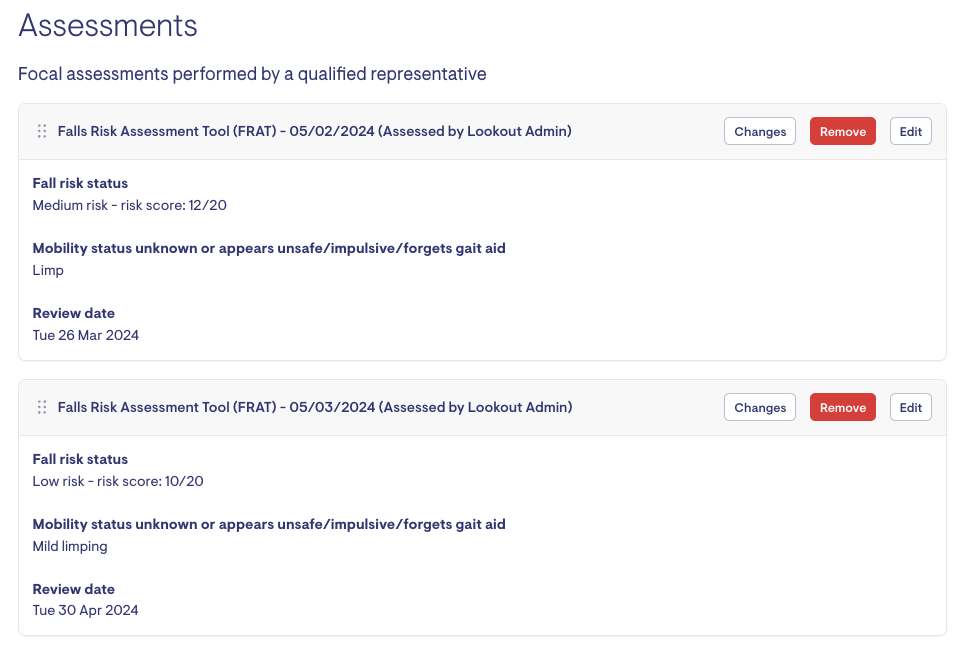The image size is (958, 652).
Task: Click drag handle of 05/03/2024 FRAT assessment
Action: point(42,407)
